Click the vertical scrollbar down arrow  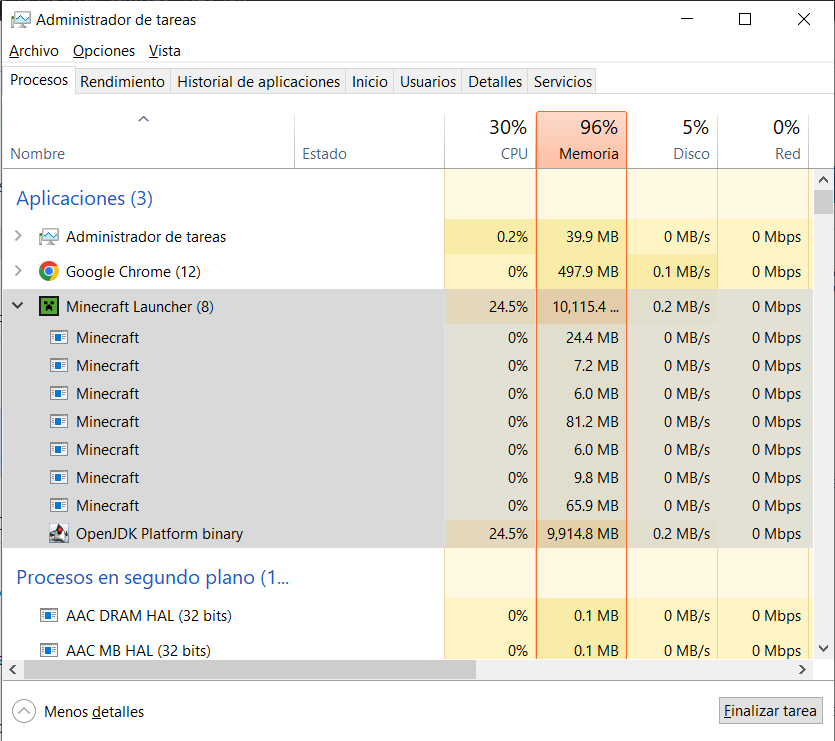(823, 650)
